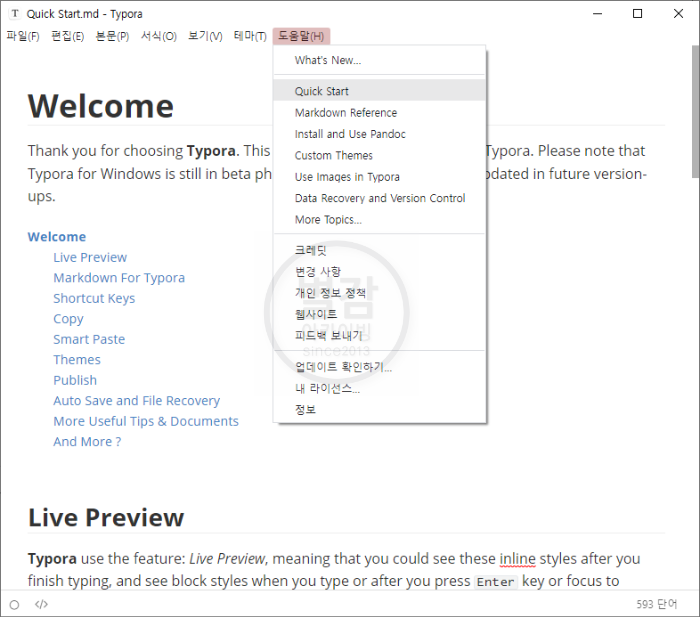Choose 웹사이트 menu entry

379,314
